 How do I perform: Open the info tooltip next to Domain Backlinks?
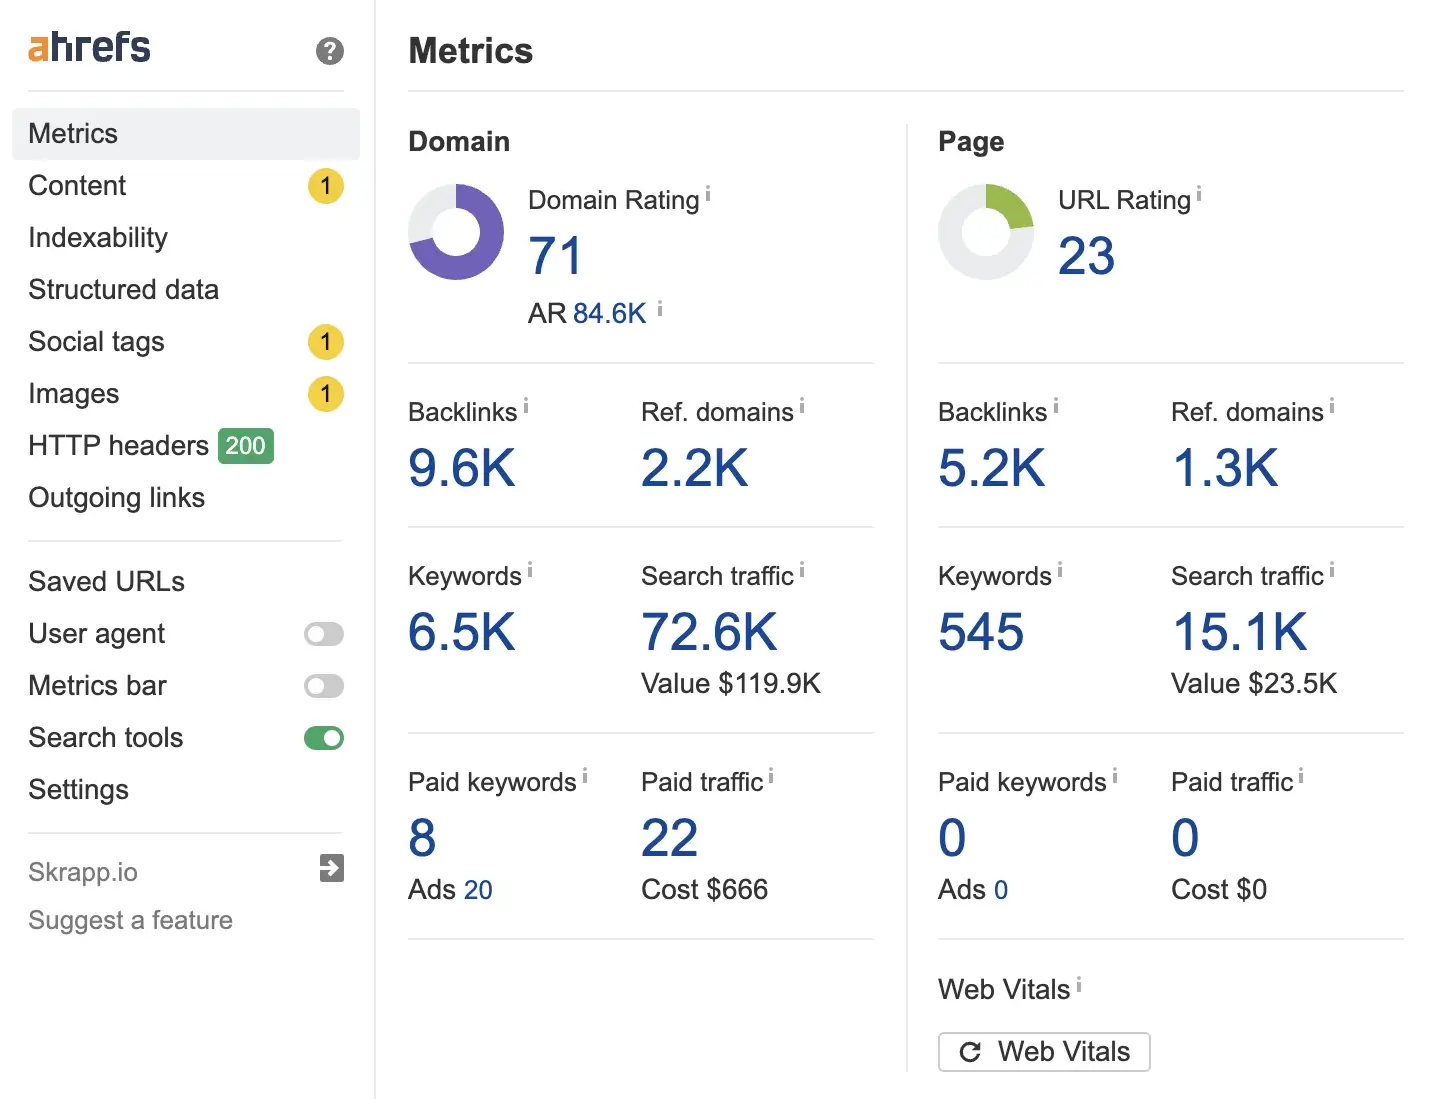528,404
